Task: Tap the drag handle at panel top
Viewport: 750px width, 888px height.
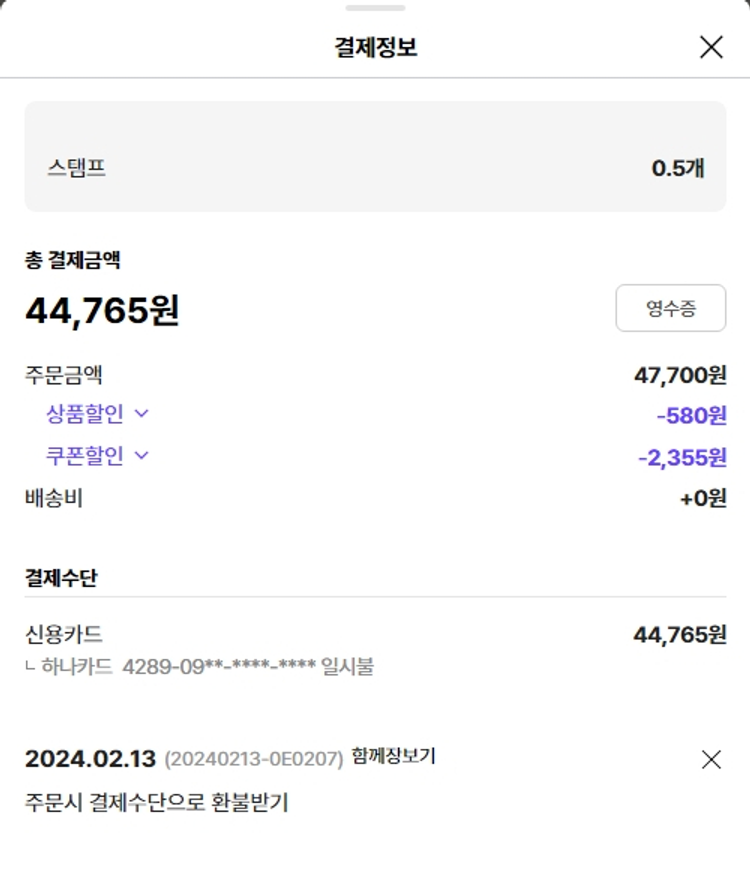Action: coord(375,8)
